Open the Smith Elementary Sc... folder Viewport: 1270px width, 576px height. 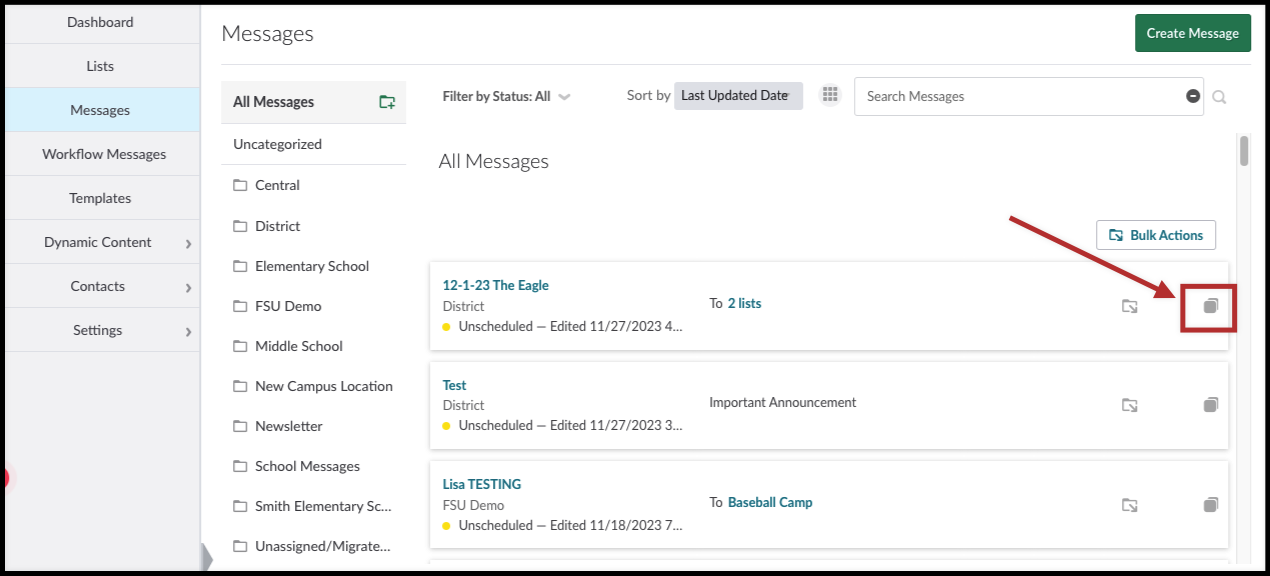pos(323,506)
